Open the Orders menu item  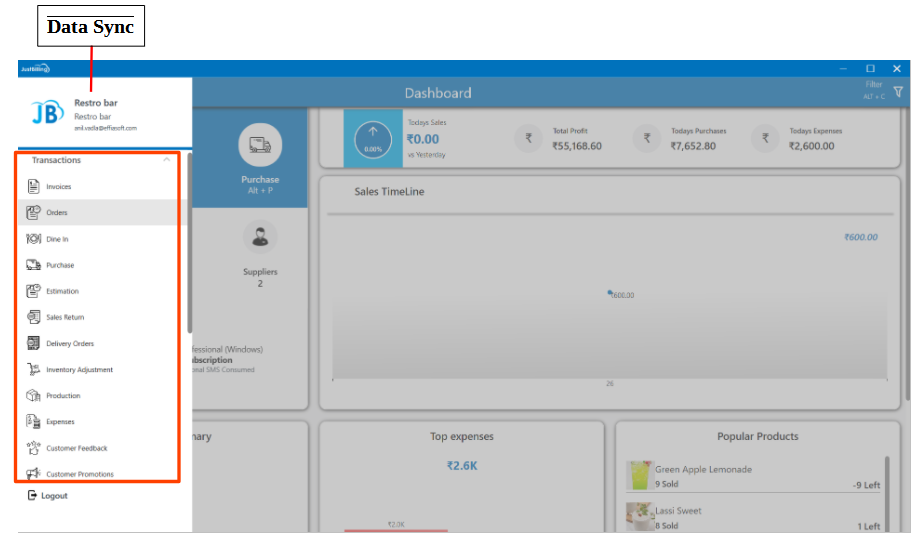(x=57, y=213)
